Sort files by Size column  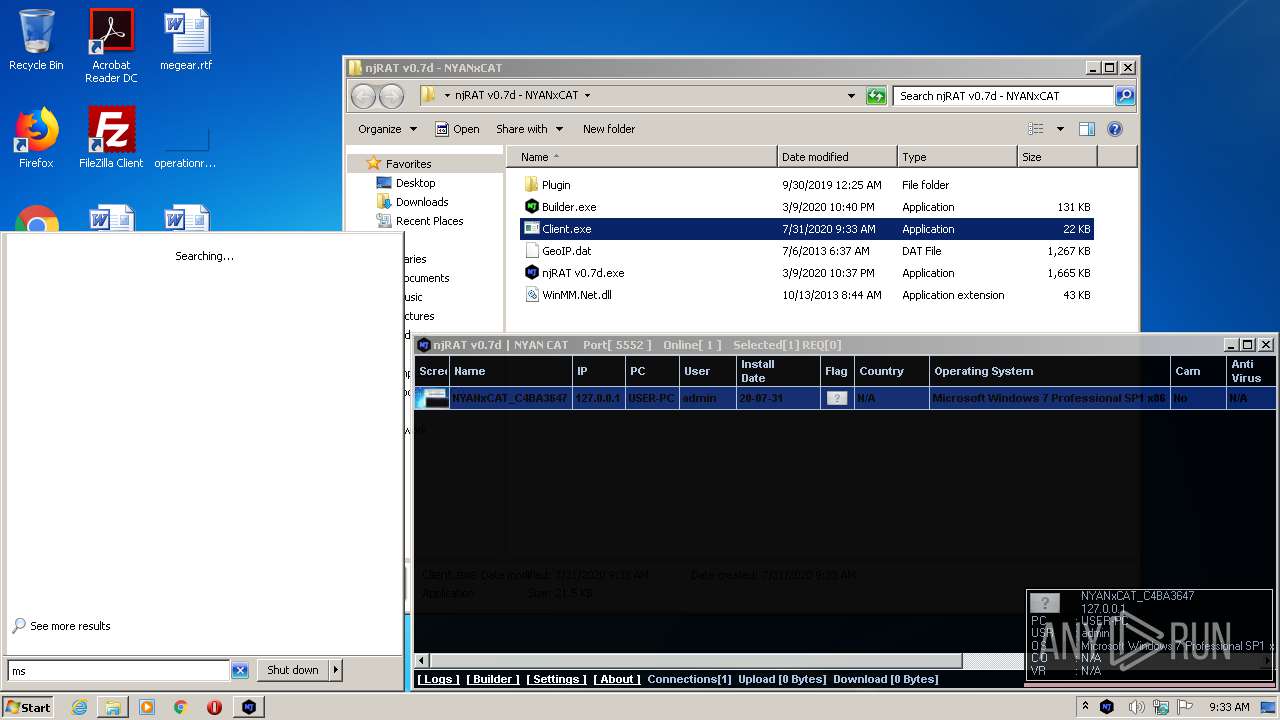[1057, 157]
